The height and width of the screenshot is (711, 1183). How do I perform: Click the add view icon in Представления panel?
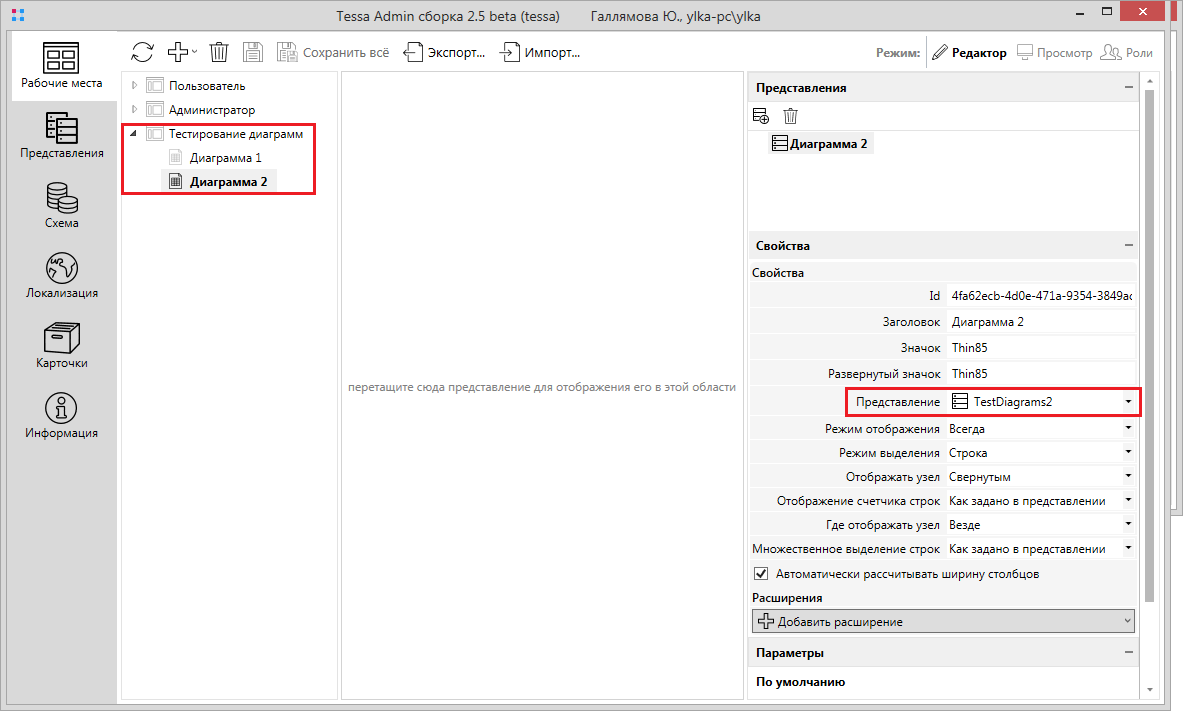(x=761, y=116)
